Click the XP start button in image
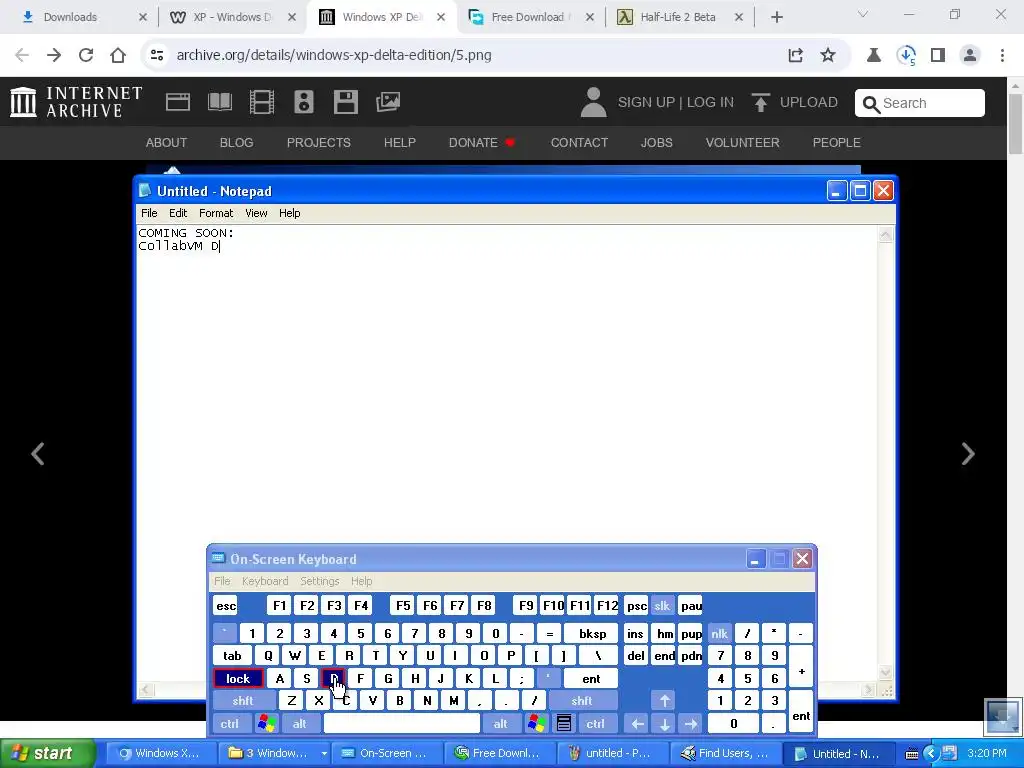Viewport: 1024px width, 768px height. (x=47, y=753)
